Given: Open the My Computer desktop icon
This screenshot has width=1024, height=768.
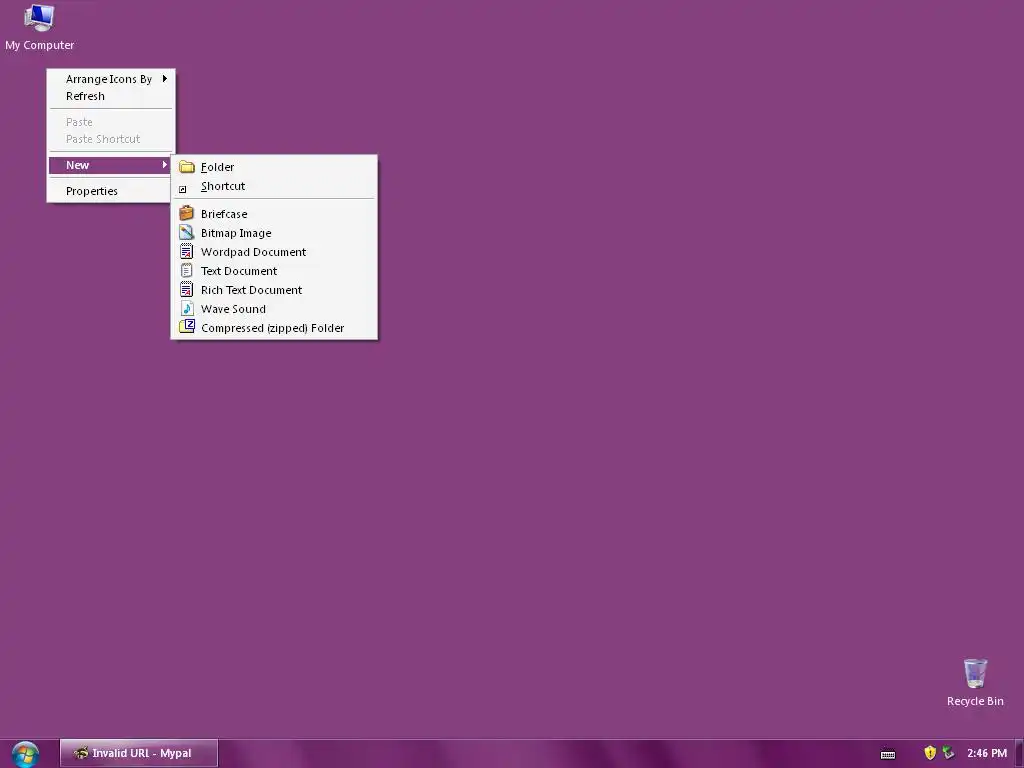Looking at the screenshot, I should click(x=39, y=27).
